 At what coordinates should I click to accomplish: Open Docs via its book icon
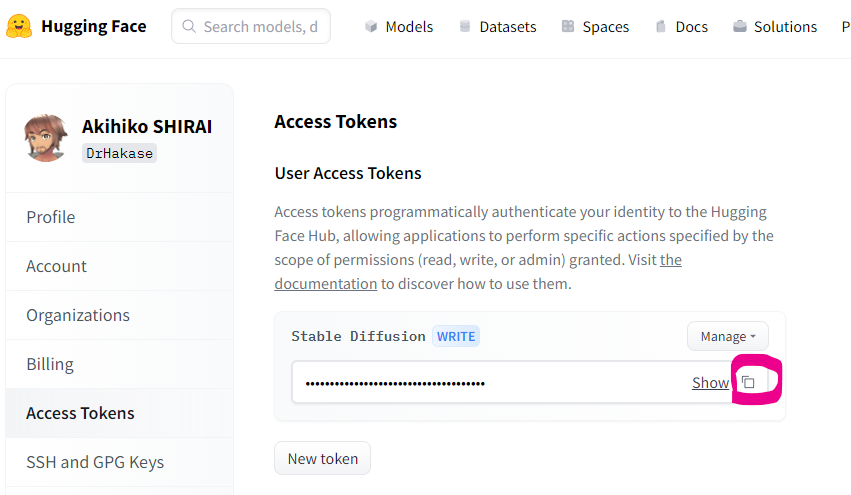pos(661,27)
